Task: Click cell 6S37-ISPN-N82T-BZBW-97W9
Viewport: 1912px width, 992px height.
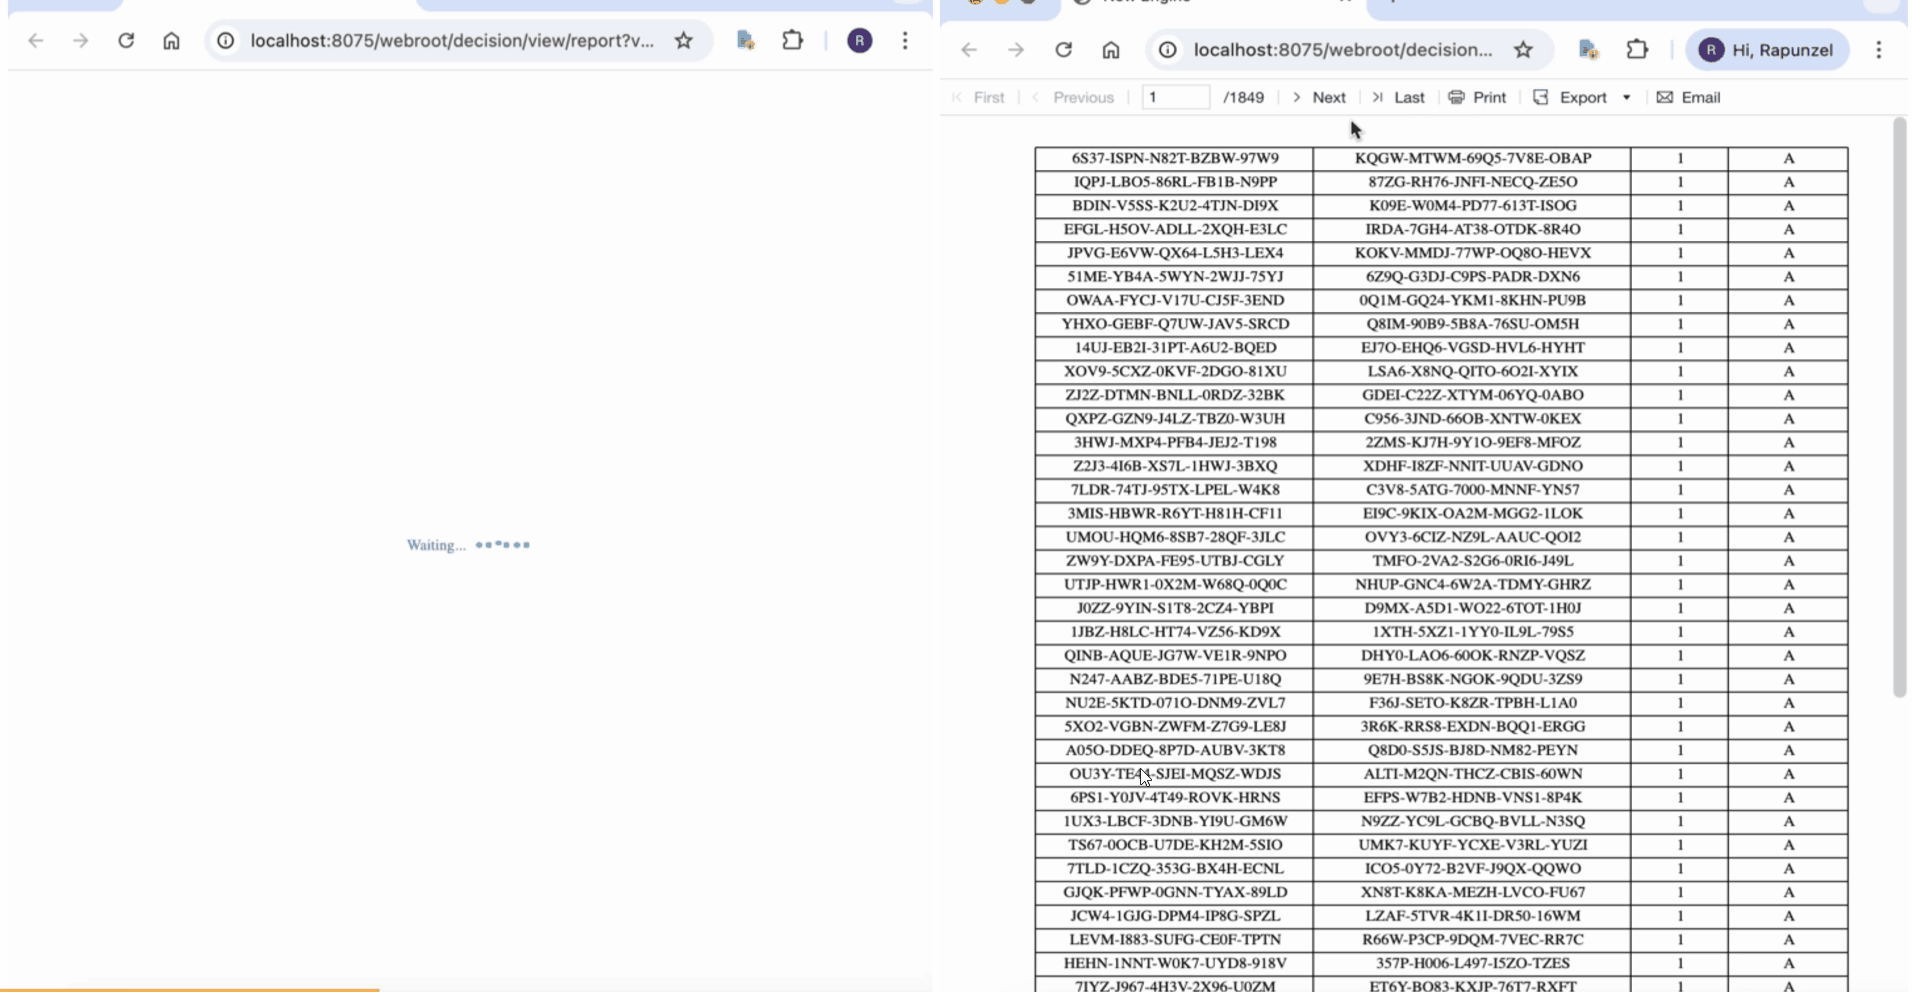Action: (x=1174, y=158)
